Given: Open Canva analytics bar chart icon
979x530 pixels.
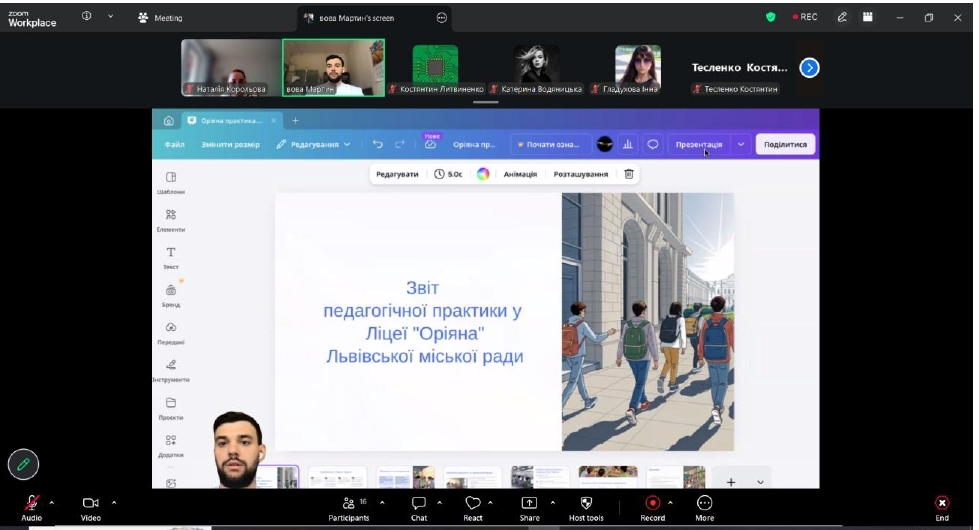Looking at the screenshot, I should 628,144.
